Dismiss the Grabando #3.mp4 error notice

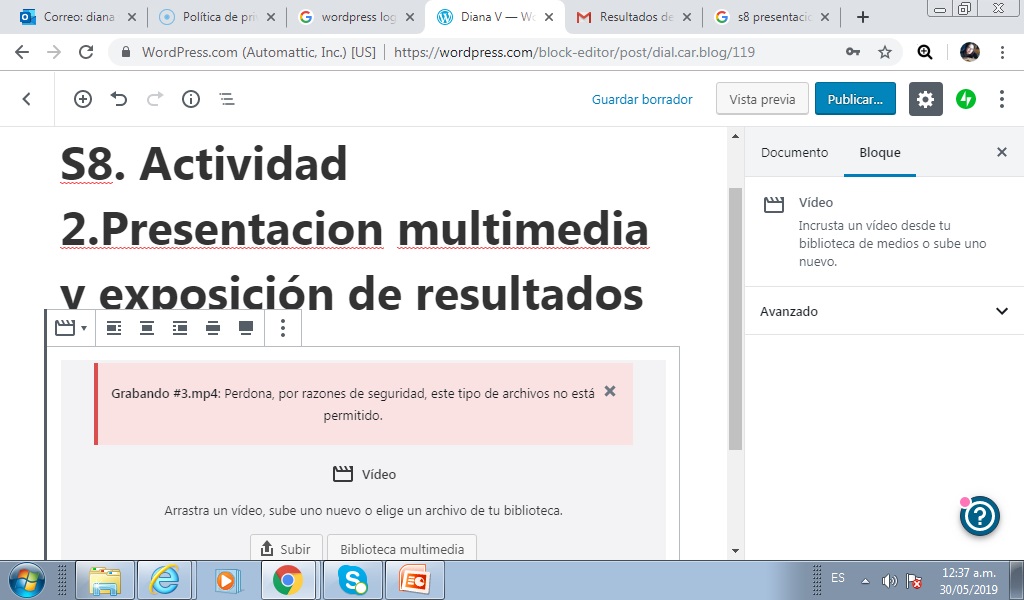pyautogui.click(x=610, y=391)
